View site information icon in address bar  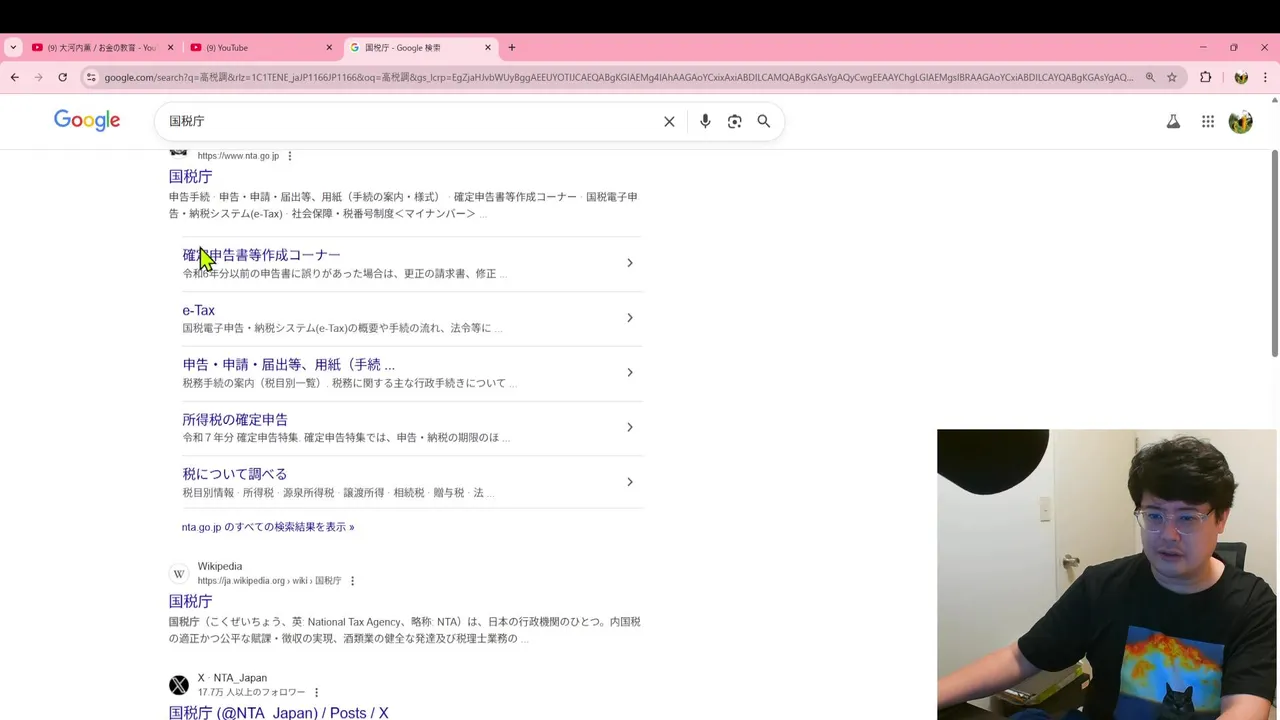tap(91, 77)
